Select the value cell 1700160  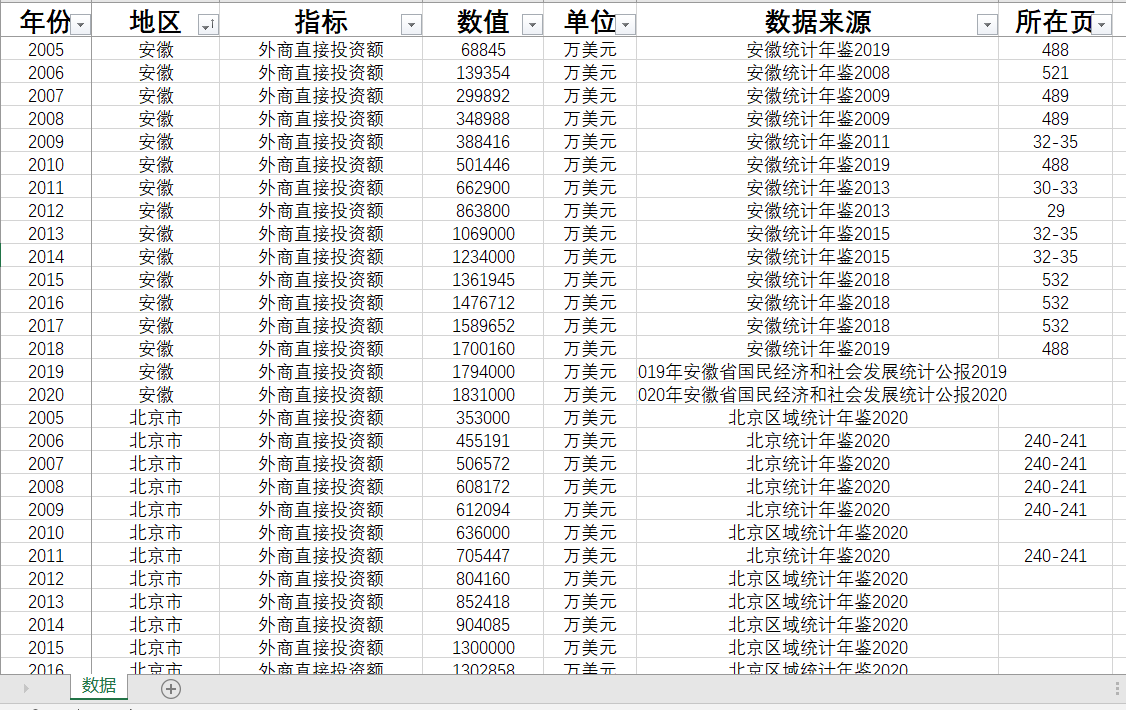click(483, 348)
